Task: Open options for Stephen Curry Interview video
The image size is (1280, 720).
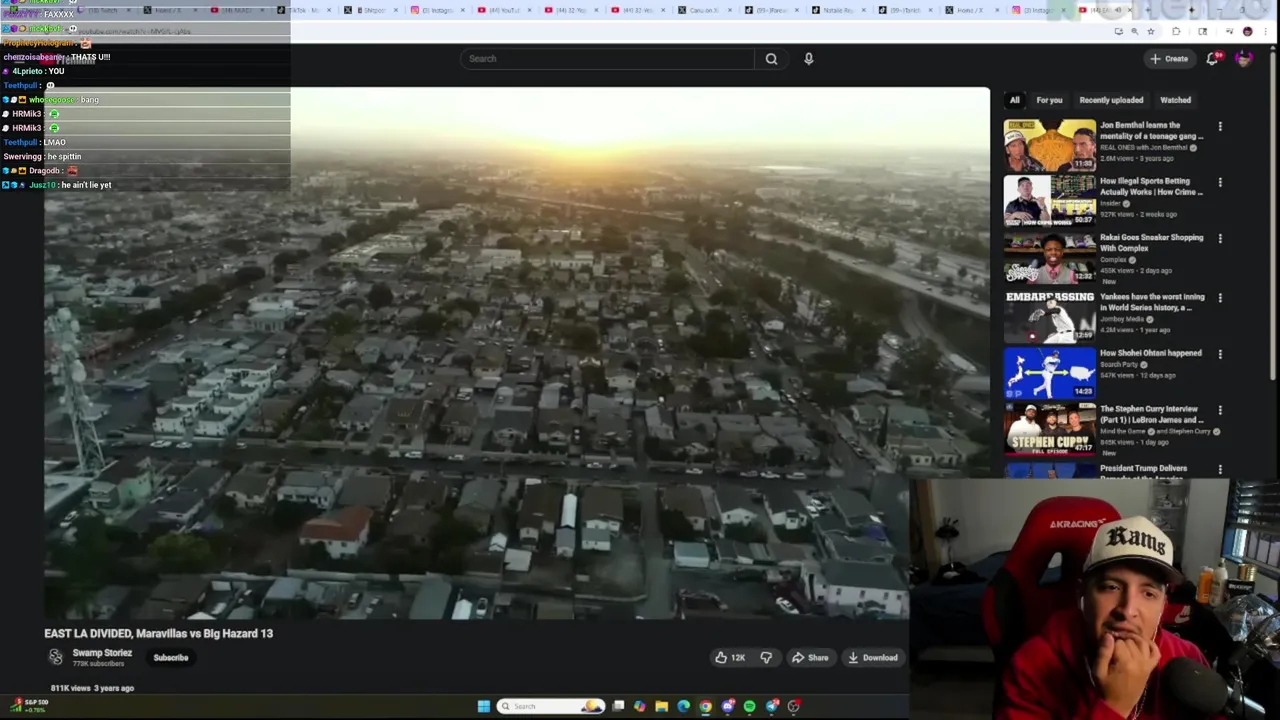Action: (x=1220, y=410)
